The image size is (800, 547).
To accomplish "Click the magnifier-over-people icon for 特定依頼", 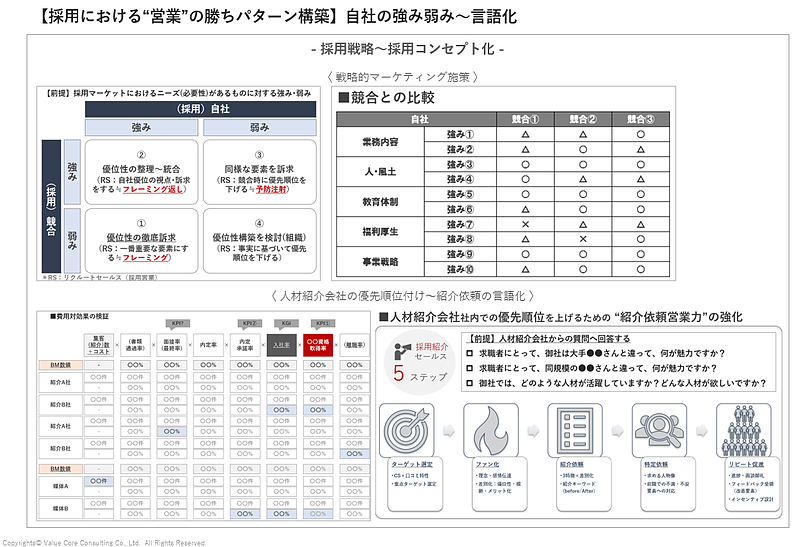I will coord(659,430).
